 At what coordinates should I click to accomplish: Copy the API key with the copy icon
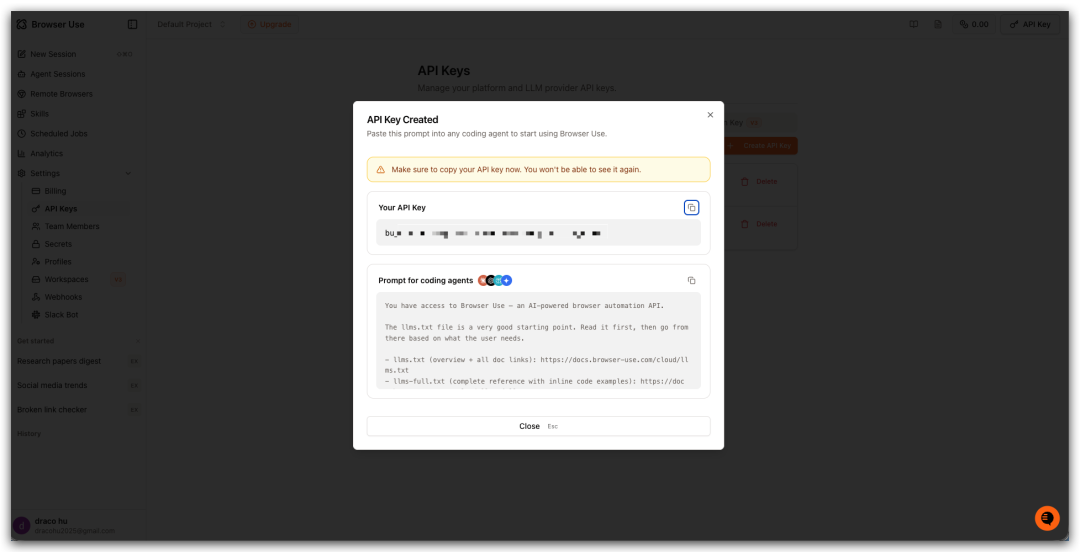pyautogui.click(x=691, y=208)
